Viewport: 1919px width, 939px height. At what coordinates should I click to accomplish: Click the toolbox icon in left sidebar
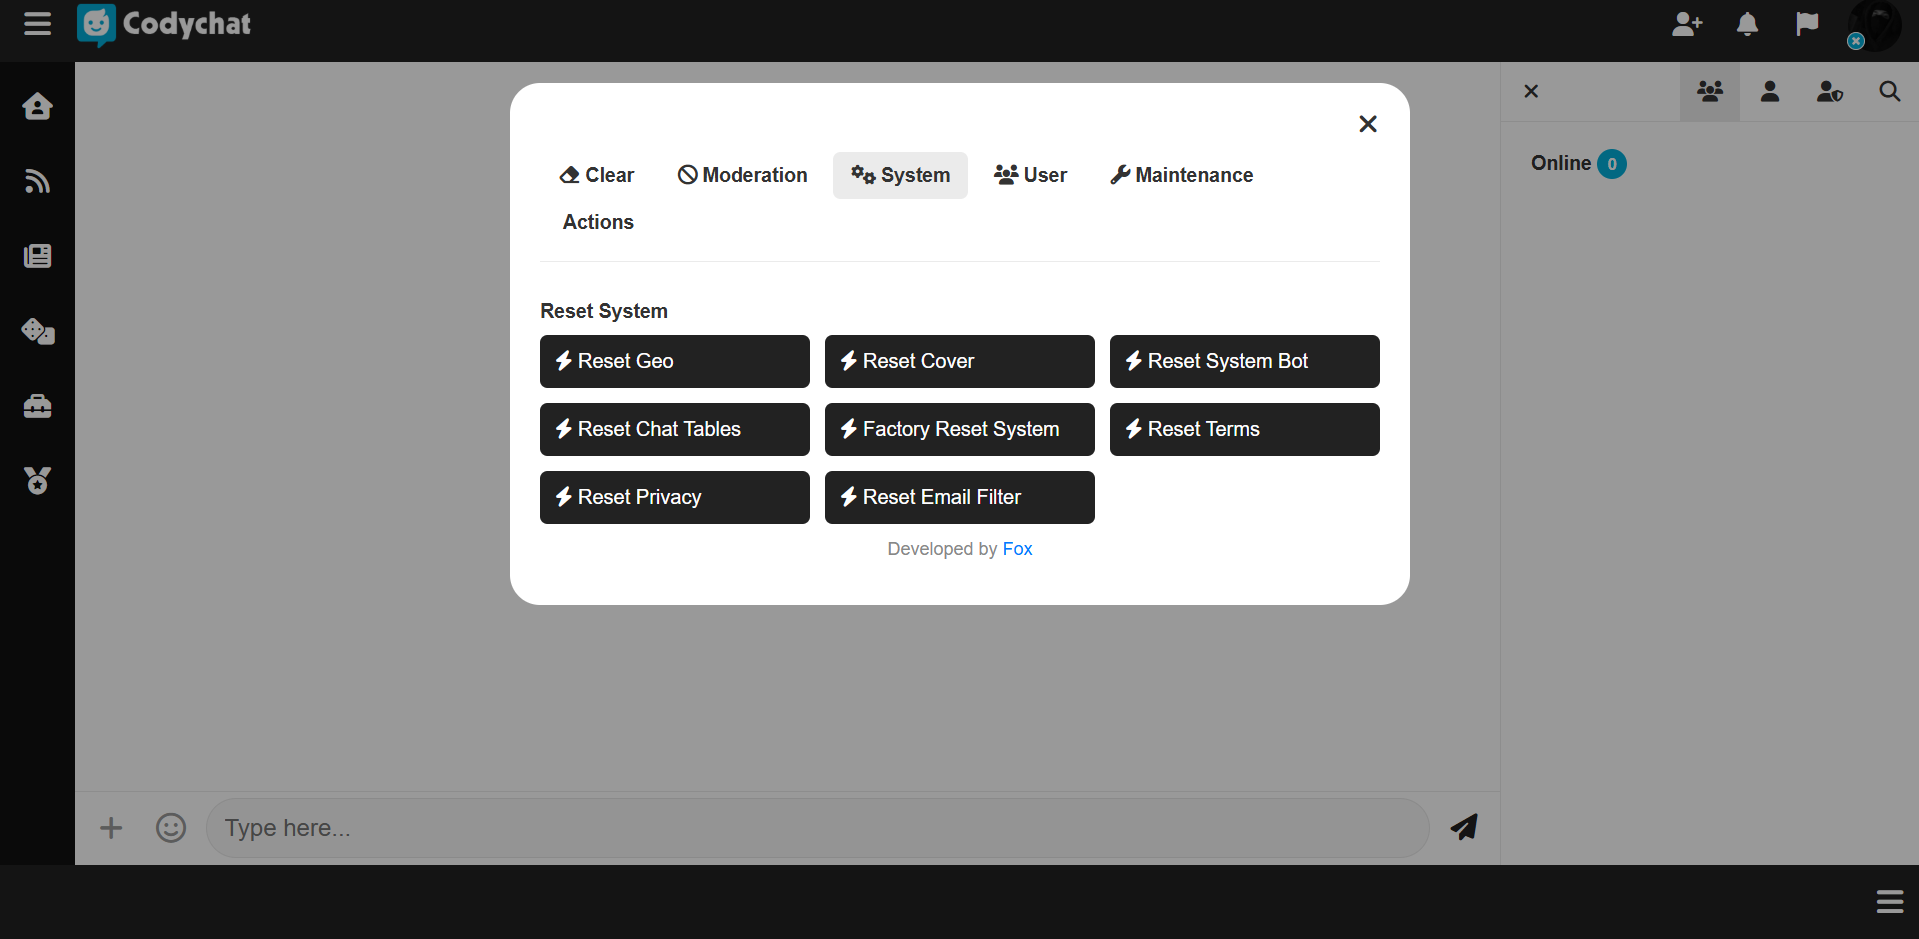pos(37,406)
